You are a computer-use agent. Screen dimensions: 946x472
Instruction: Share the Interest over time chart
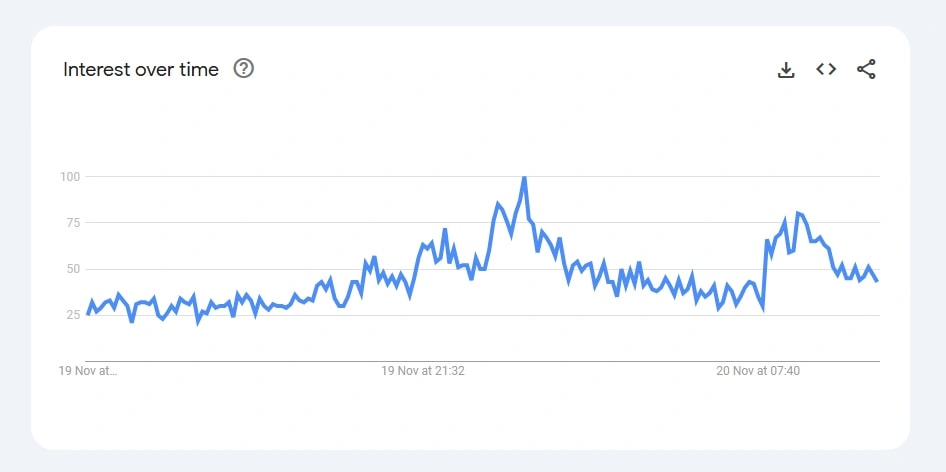[866, 69]
